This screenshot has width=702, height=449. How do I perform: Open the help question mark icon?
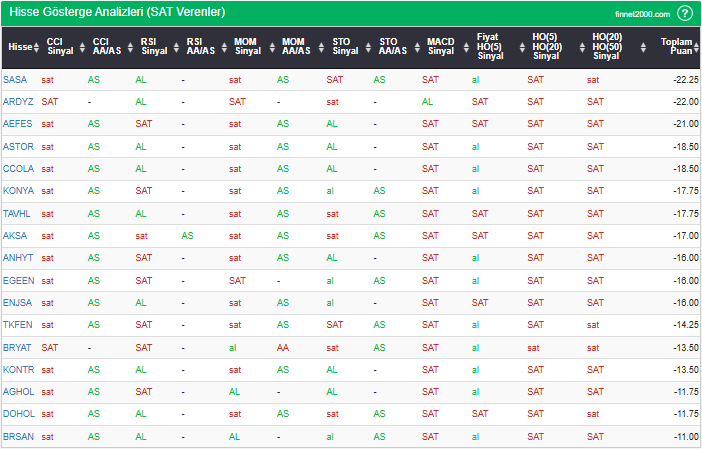(x=685, y=13)
